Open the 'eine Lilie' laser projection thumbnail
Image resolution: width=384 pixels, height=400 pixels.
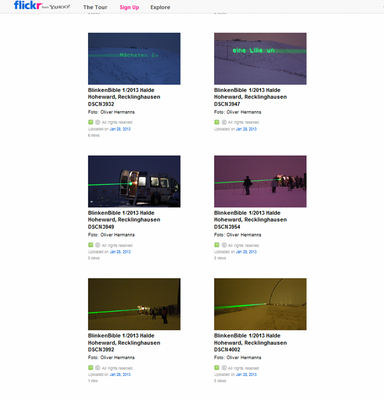[x=260, y=58]
